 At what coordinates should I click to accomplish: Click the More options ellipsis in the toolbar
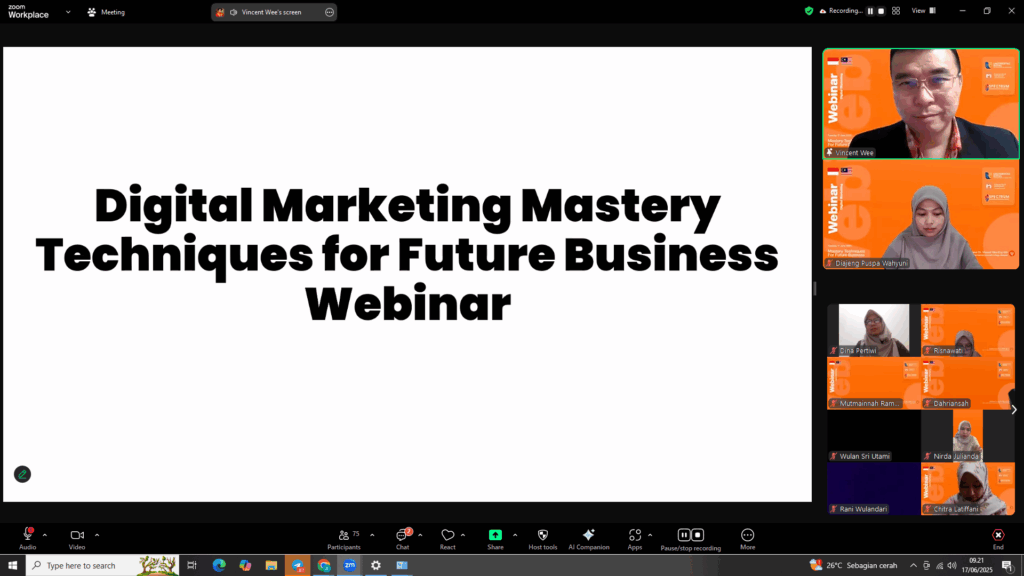click(x=747, y=535)
